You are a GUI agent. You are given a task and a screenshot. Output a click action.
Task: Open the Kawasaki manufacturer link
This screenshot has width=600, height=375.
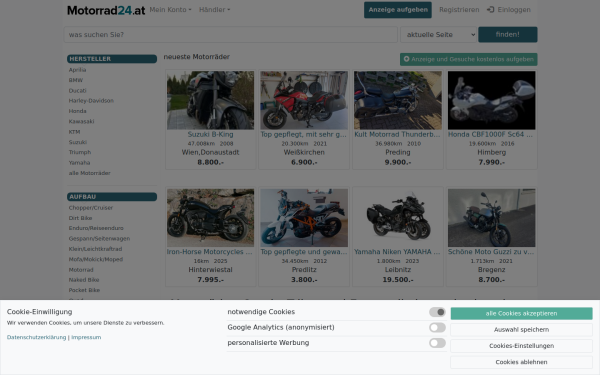pos(81,121)
